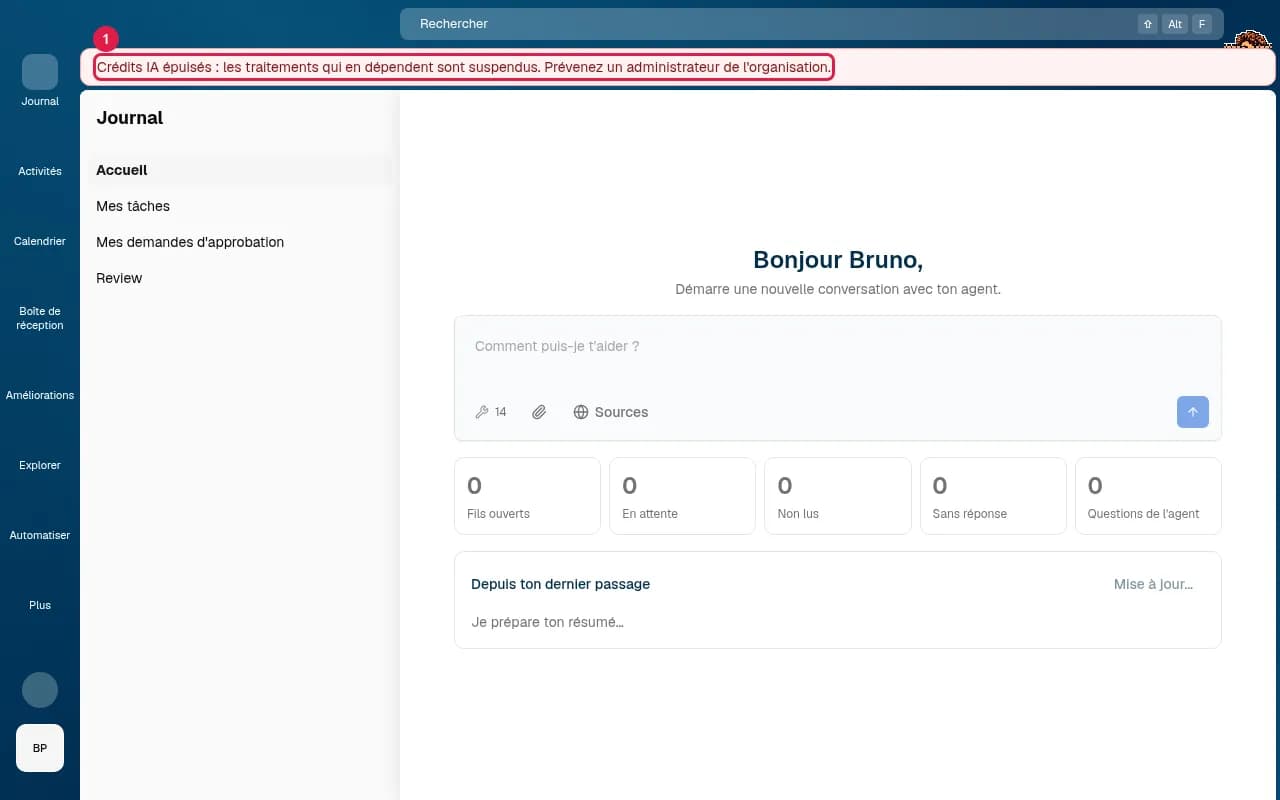Send the message with the arrow button
Viewport: 1280px width, 800px height.
[x=1193, y=412]
